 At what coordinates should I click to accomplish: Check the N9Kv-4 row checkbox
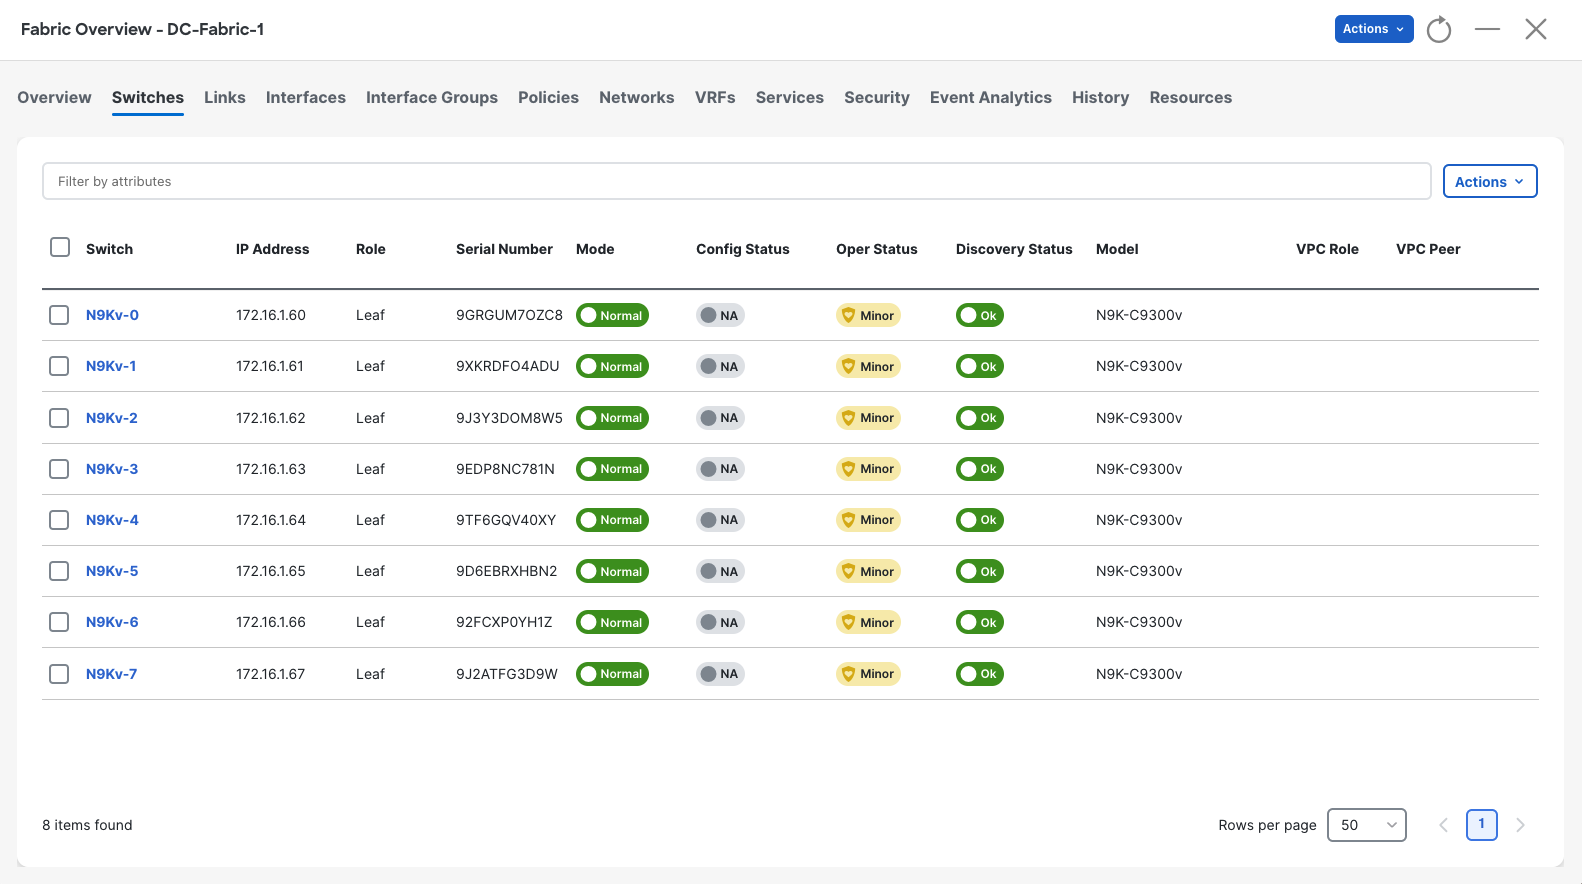tap(59, 520)
